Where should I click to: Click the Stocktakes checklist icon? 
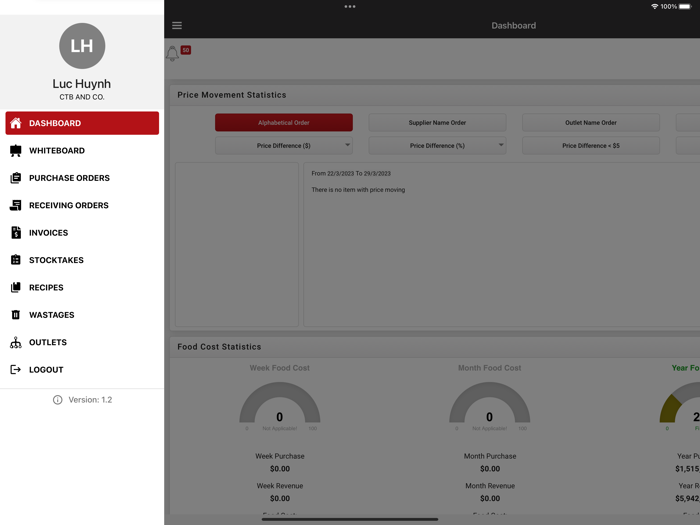click(16, 260)
